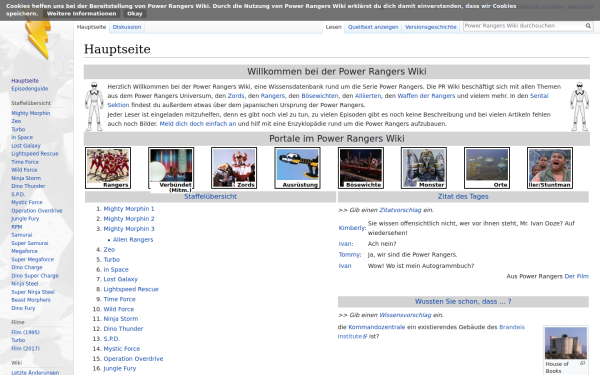The width and height of the screenshot is (600, 375).
Task: Open Episodenguide in the sidebar
Action: click(x=29, y=89)
